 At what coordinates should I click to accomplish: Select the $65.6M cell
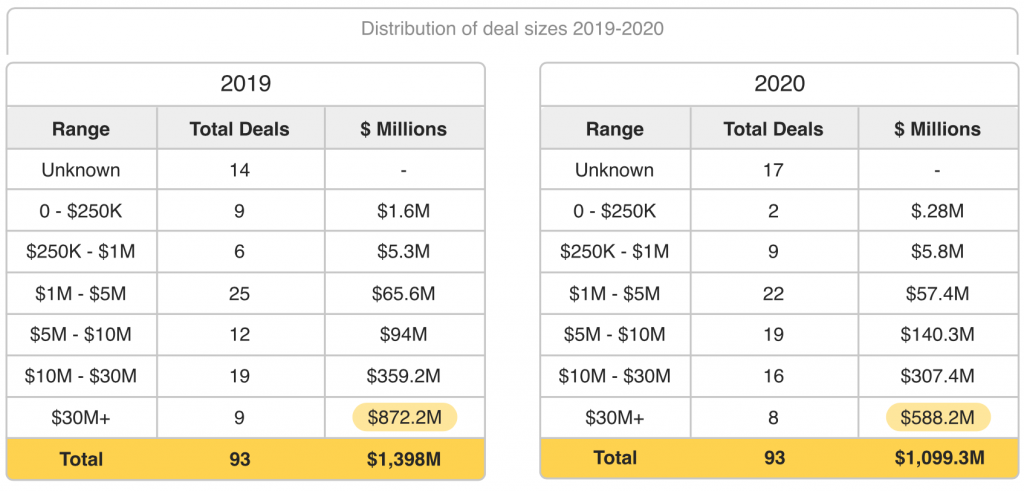click(404, 294)
